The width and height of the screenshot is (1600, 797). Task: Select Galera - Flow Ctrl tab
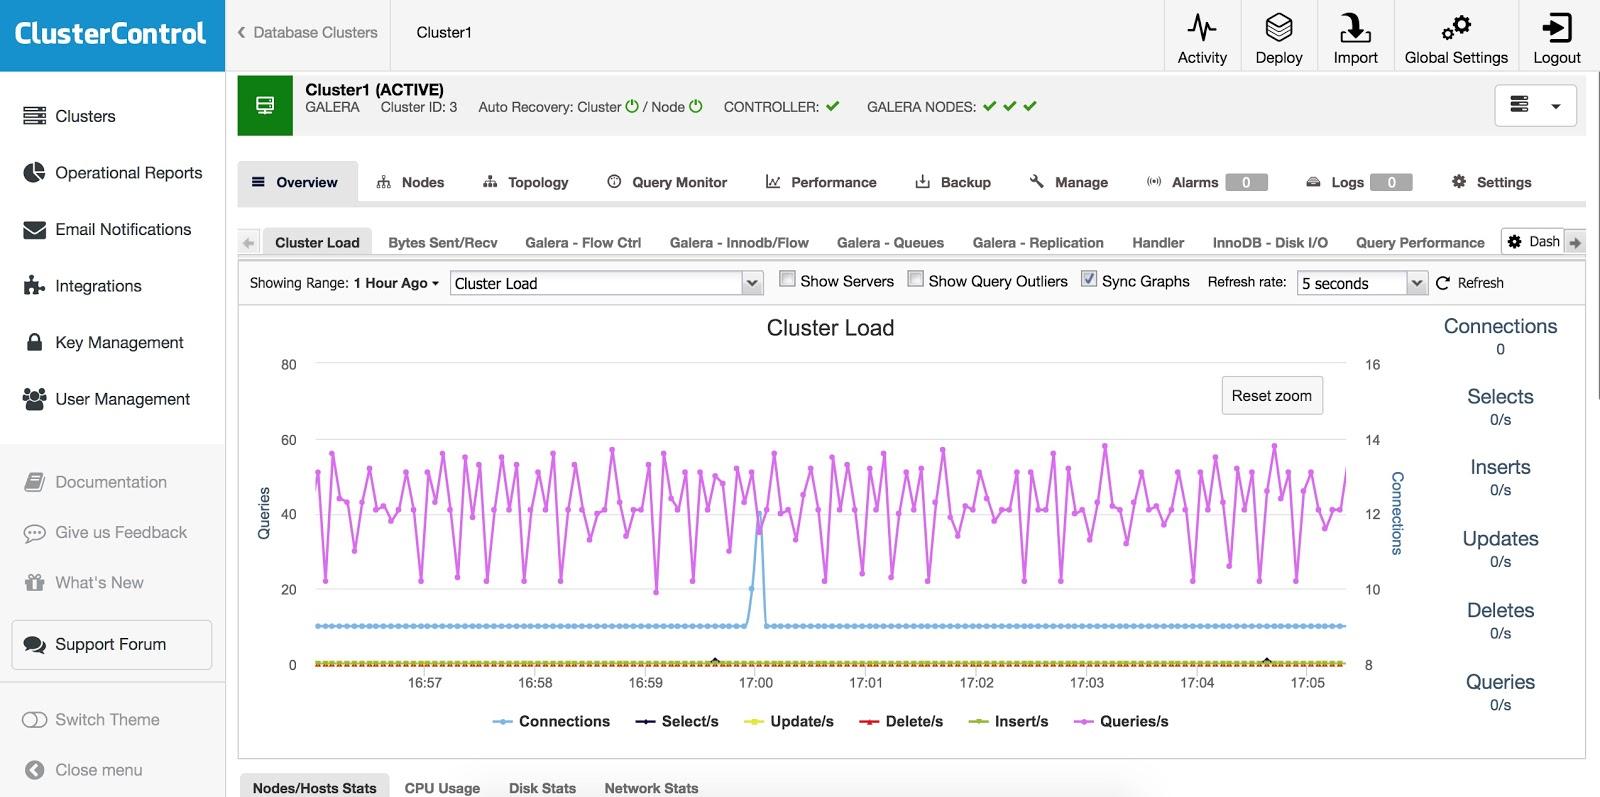(x=583, y=242)
